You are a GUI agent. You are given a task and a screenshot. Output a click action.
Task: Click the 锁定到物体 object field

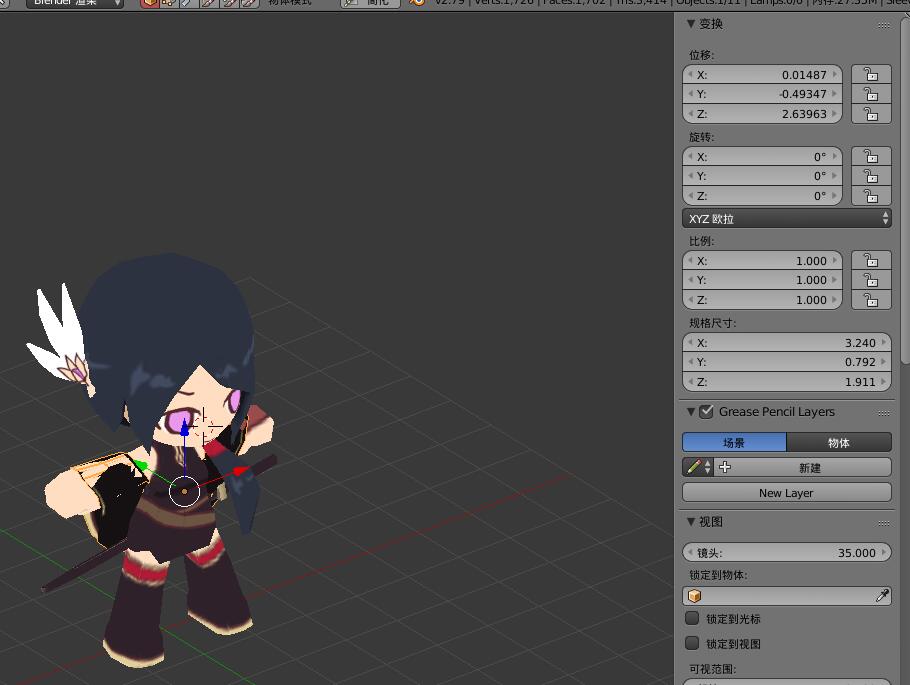(786, 596)
